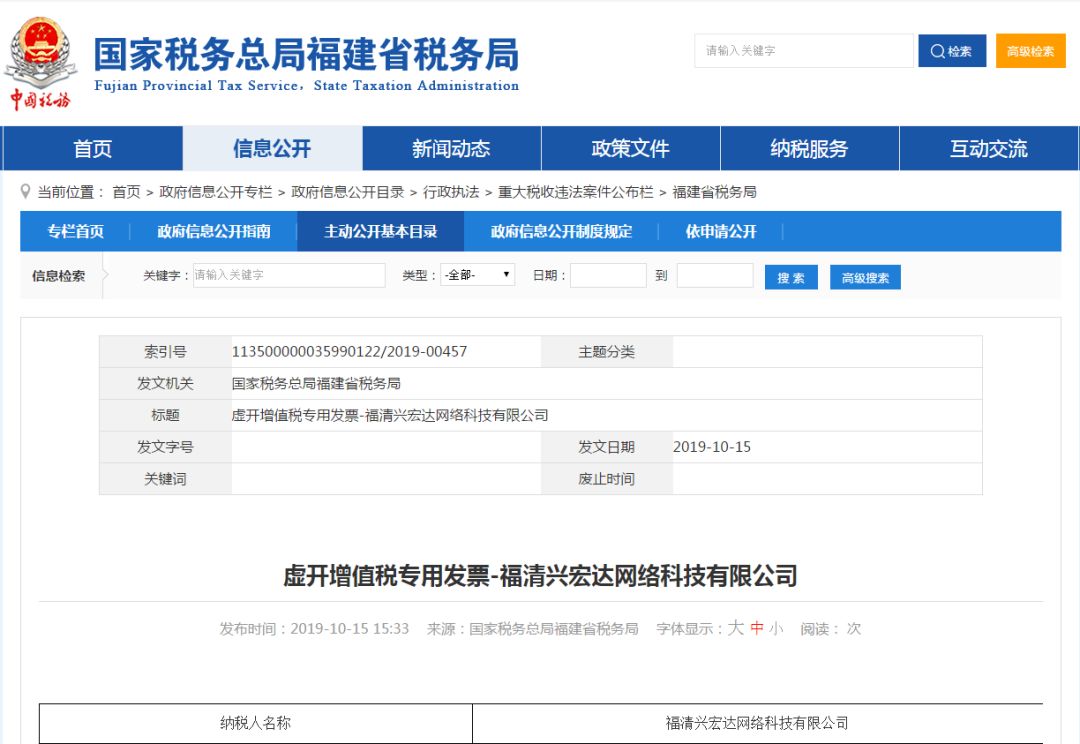Click index number 11350000003599012​2/2019-00457
Viewport: 1080px width, 744px height.
[349, 351]
